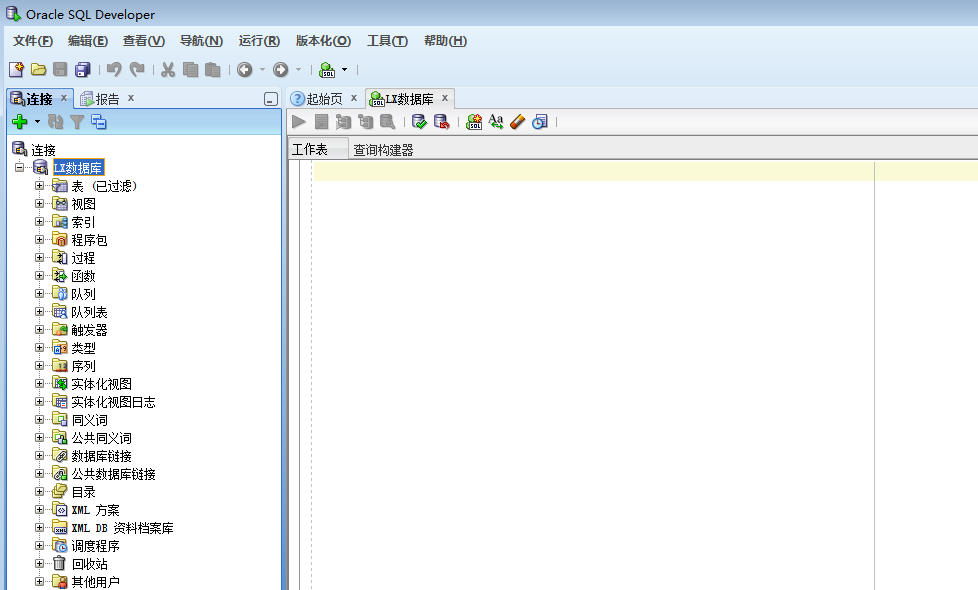
Task: Open the 运行(R) menu
Action: (259, 41)
